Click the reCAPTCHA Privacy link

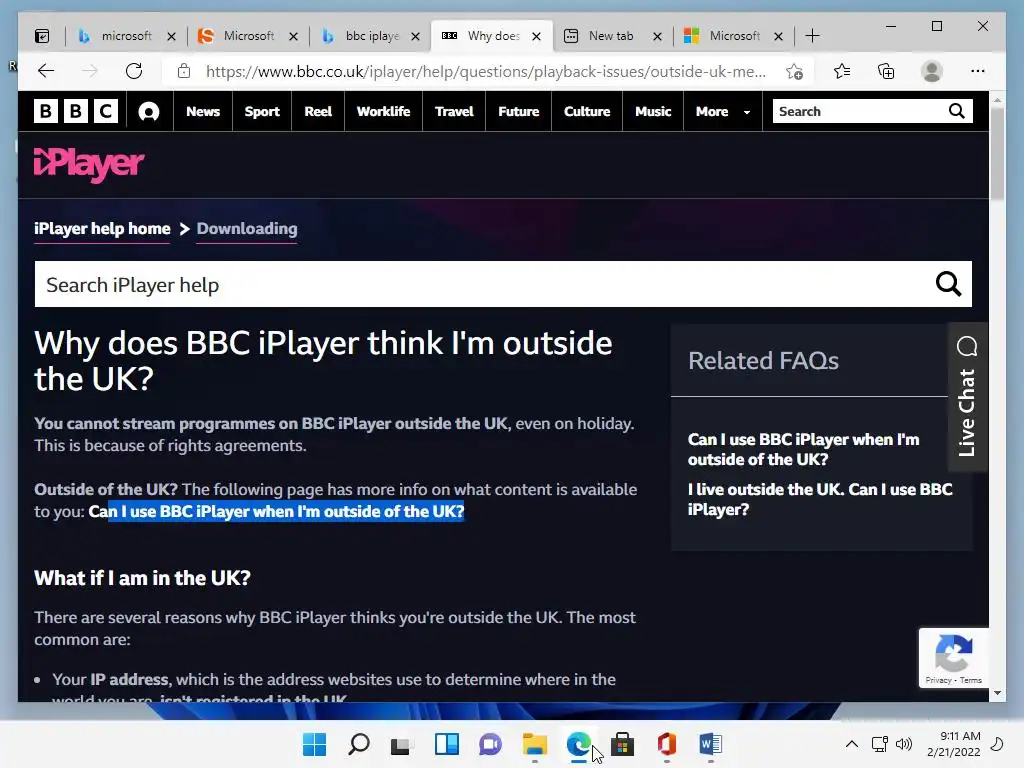[938, 680]
